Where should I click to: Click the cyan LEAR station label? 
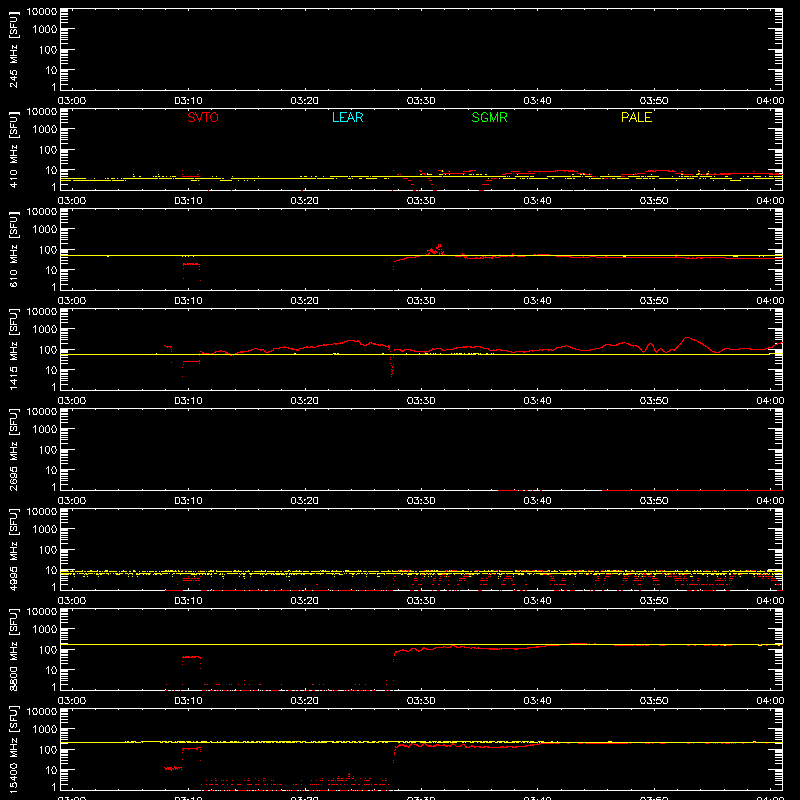[347, 117]
